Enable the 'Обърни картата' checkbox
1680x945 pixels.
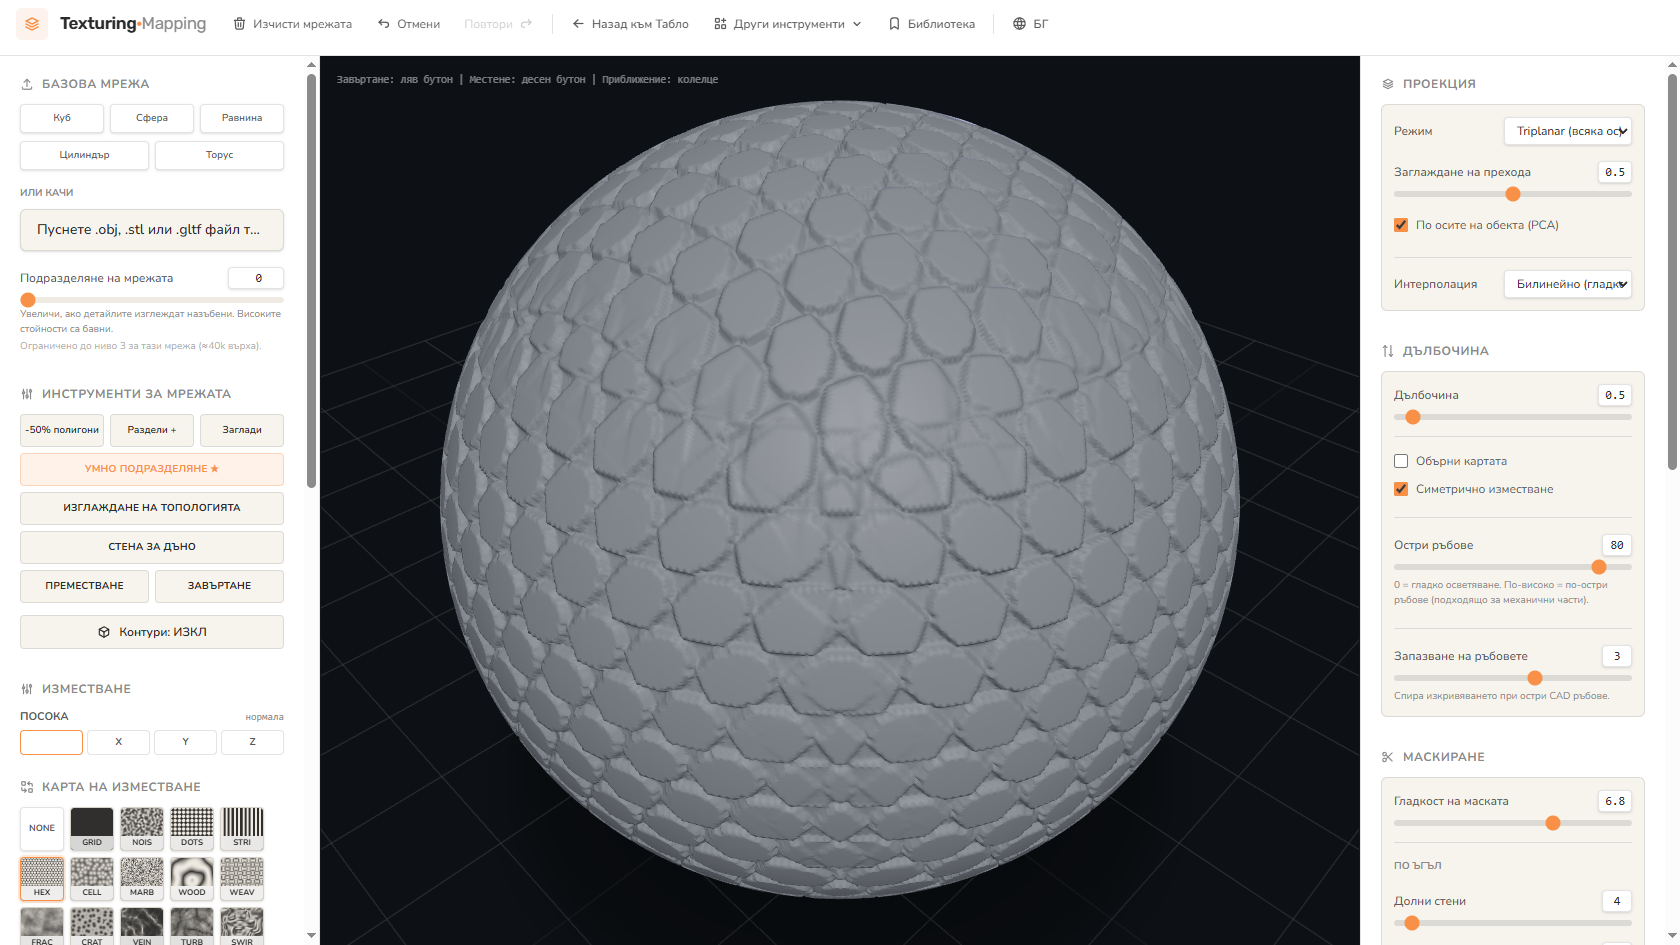pos(1401,461)
